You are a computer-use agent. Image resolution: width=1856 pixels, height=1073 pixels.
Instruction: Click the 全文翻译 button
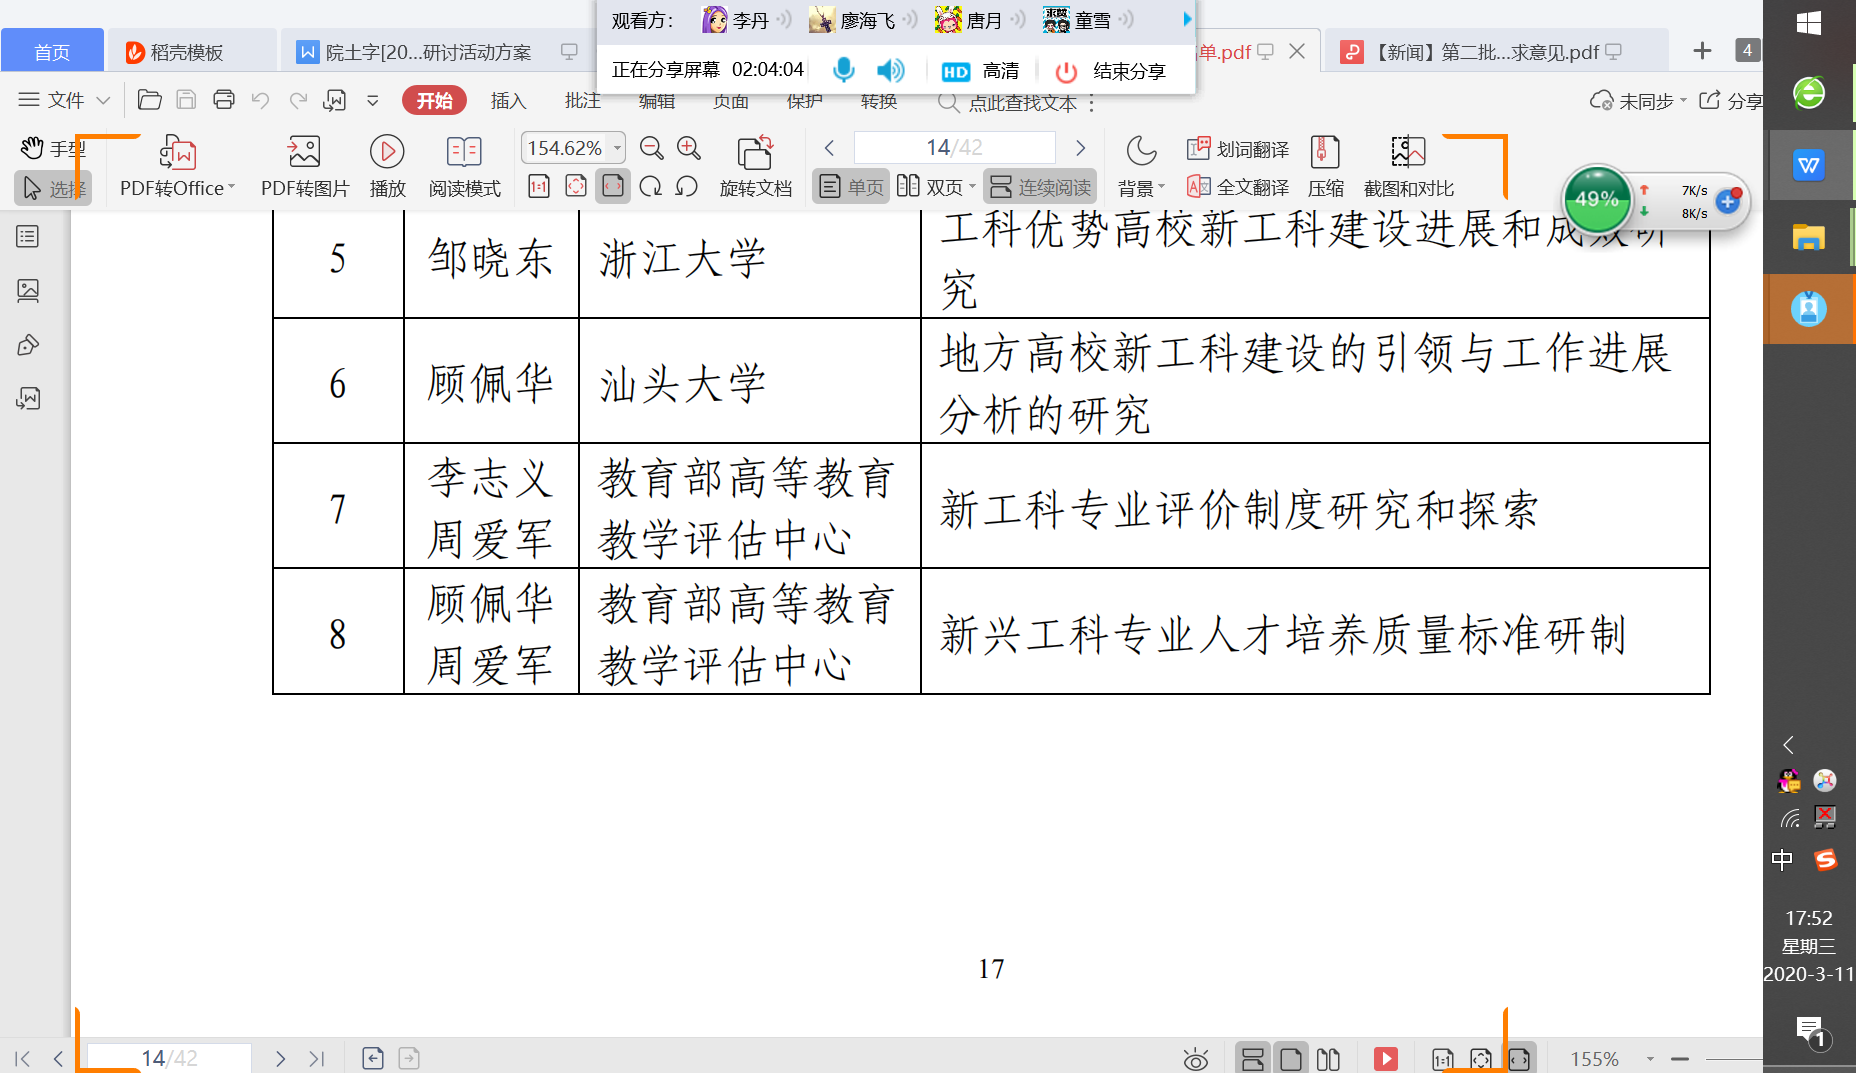tap(1239, 187)
